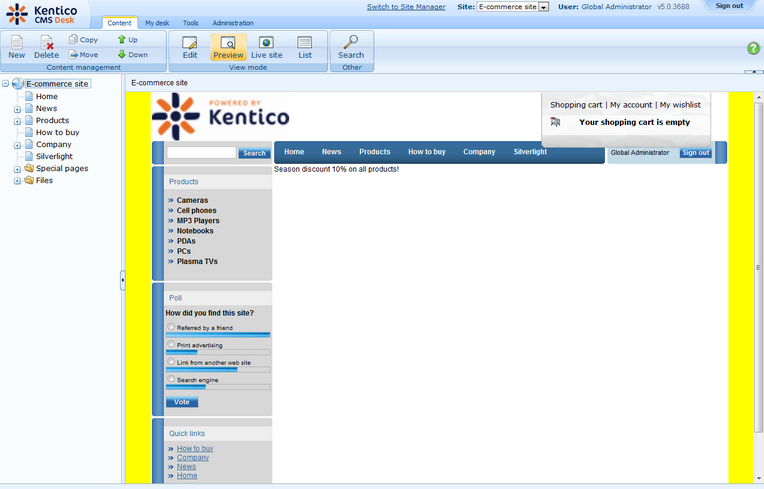This screenshot has height=489, width=764.
Task: Open the Notebooks product category
Action: (195, 231)
